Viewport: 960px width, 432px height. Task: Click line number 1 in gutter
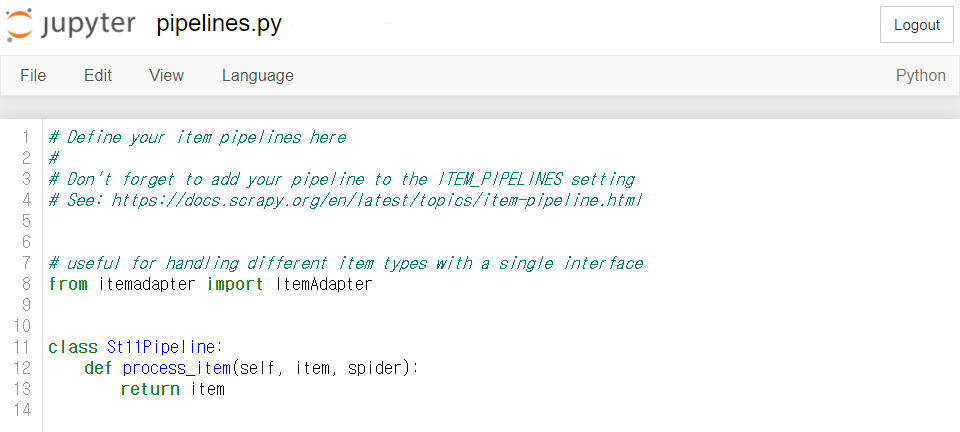[x=26, y=137]
